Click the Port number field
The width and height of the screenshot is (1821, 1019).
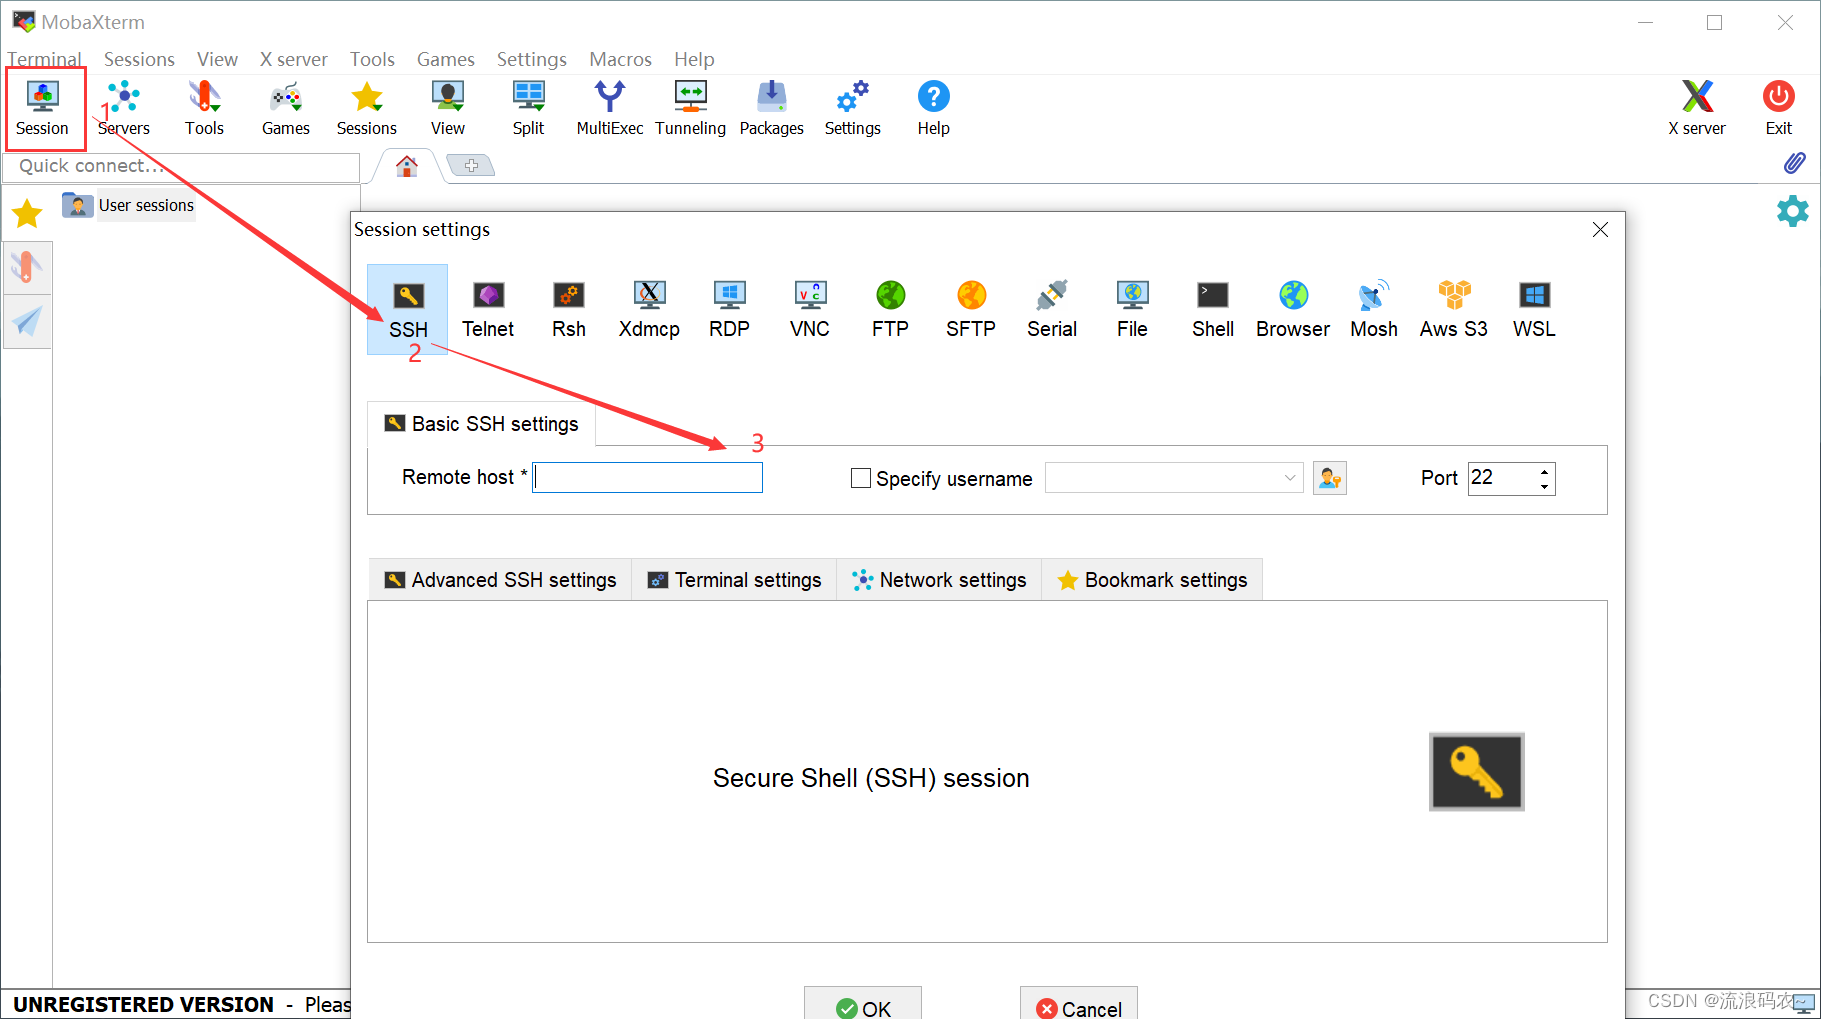coord(1502,478)
